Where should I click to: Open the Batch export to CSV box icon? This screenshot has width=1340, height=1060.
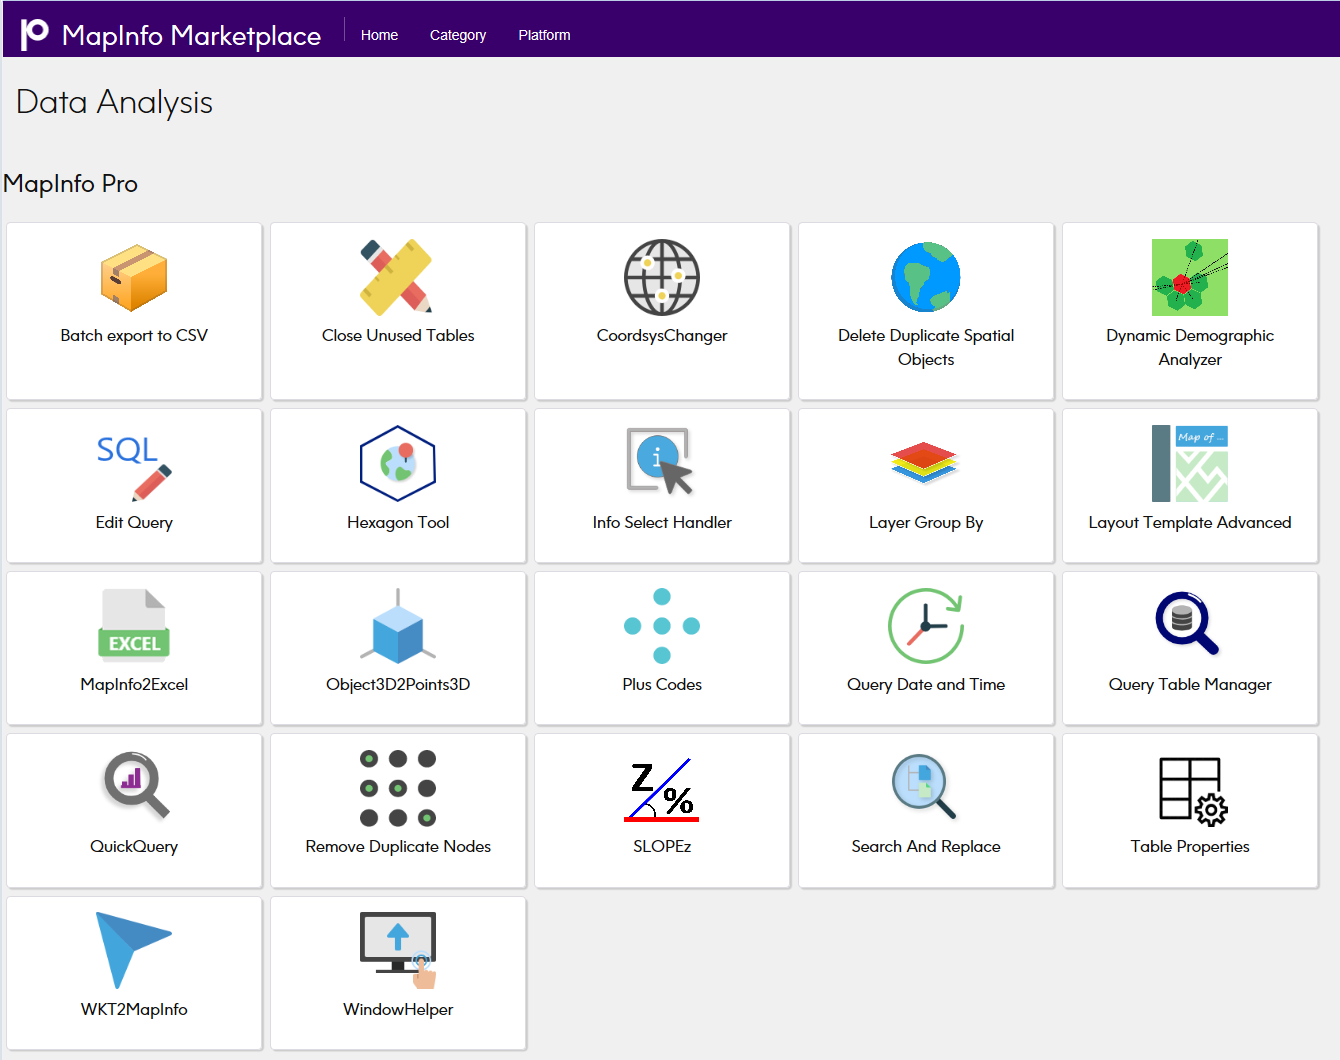coord(134,278)
